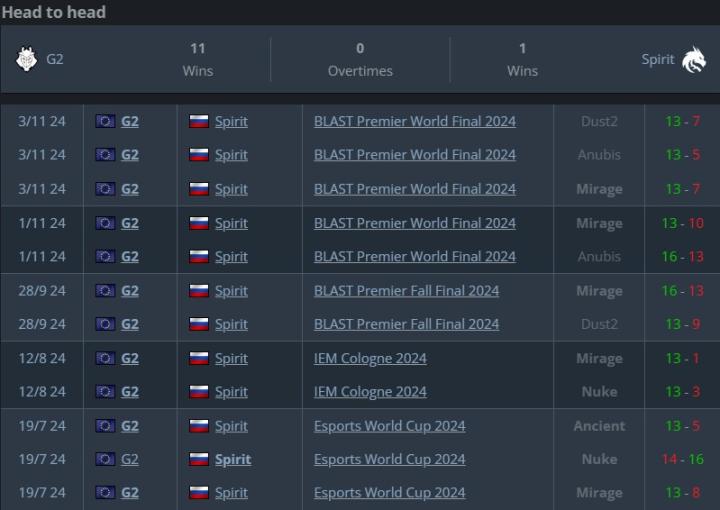The height and width of the screenshot is (510, 720).
Task: Open BLAST Premier World Final 2024 link in 13 - 5 Anubis row
Action: (x=415, y=155)
